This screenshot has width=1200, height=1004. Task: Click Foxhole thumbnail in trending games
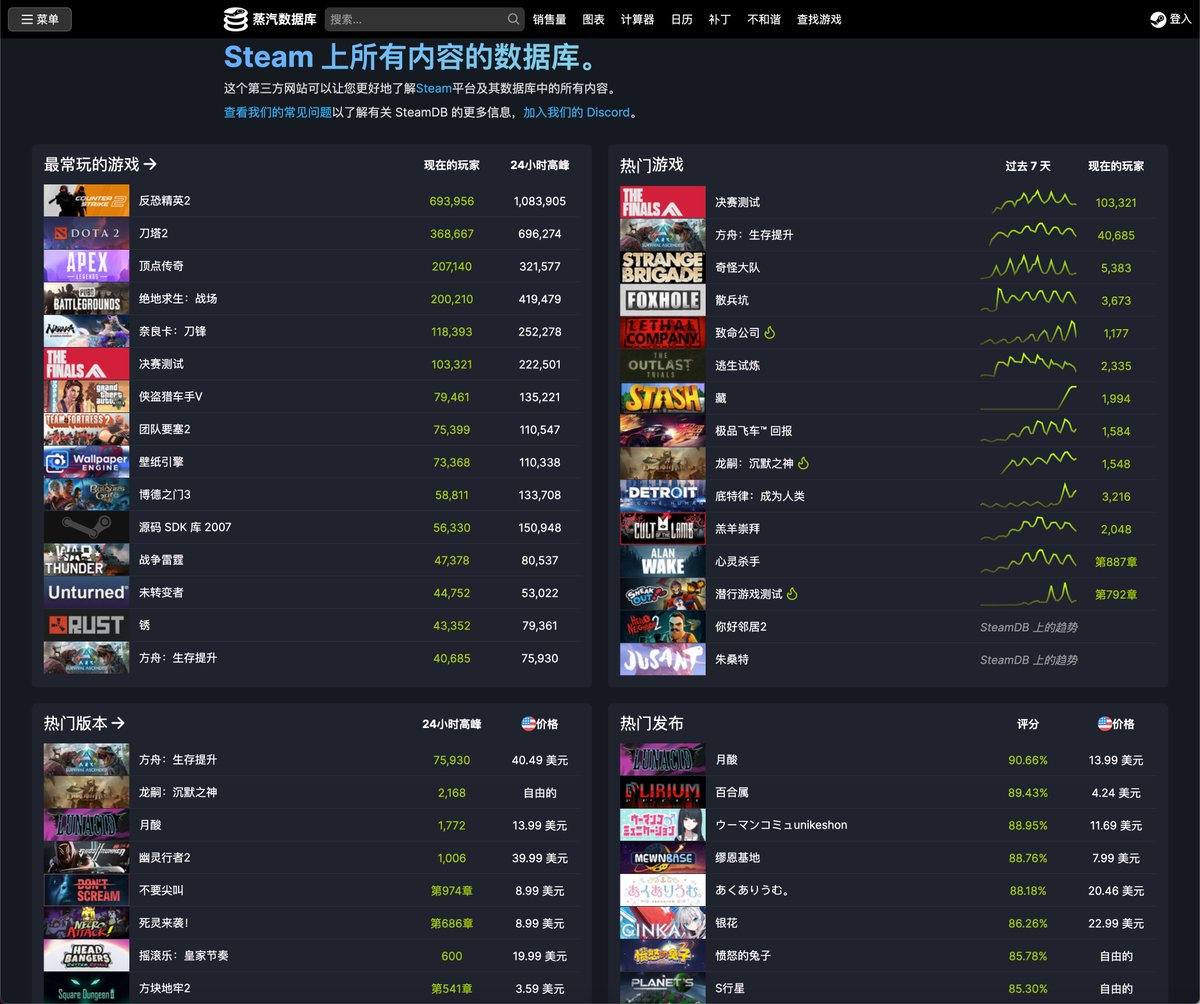663,300
